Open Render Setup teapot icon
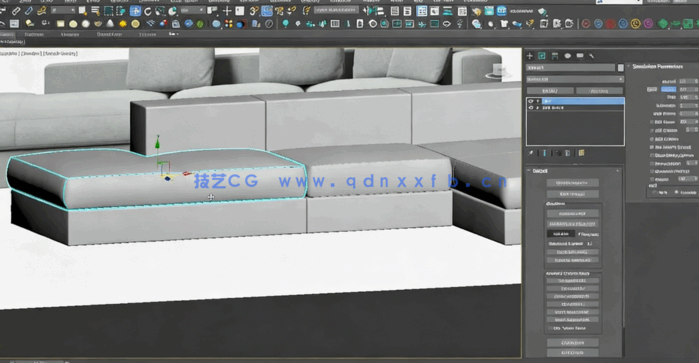The image size is (699, 363). (477, 11)
